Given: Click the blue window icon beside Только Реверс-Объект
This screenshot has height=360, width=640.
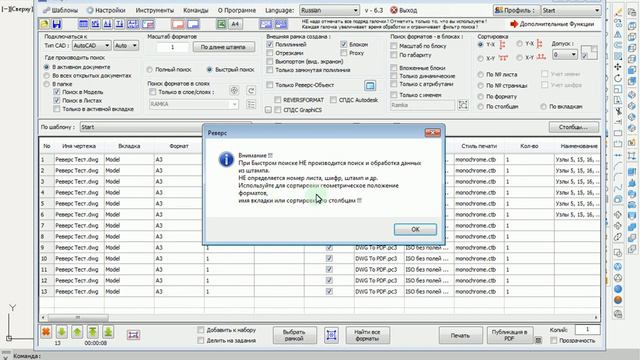Looking at the screenshot, I should point(370,85).
